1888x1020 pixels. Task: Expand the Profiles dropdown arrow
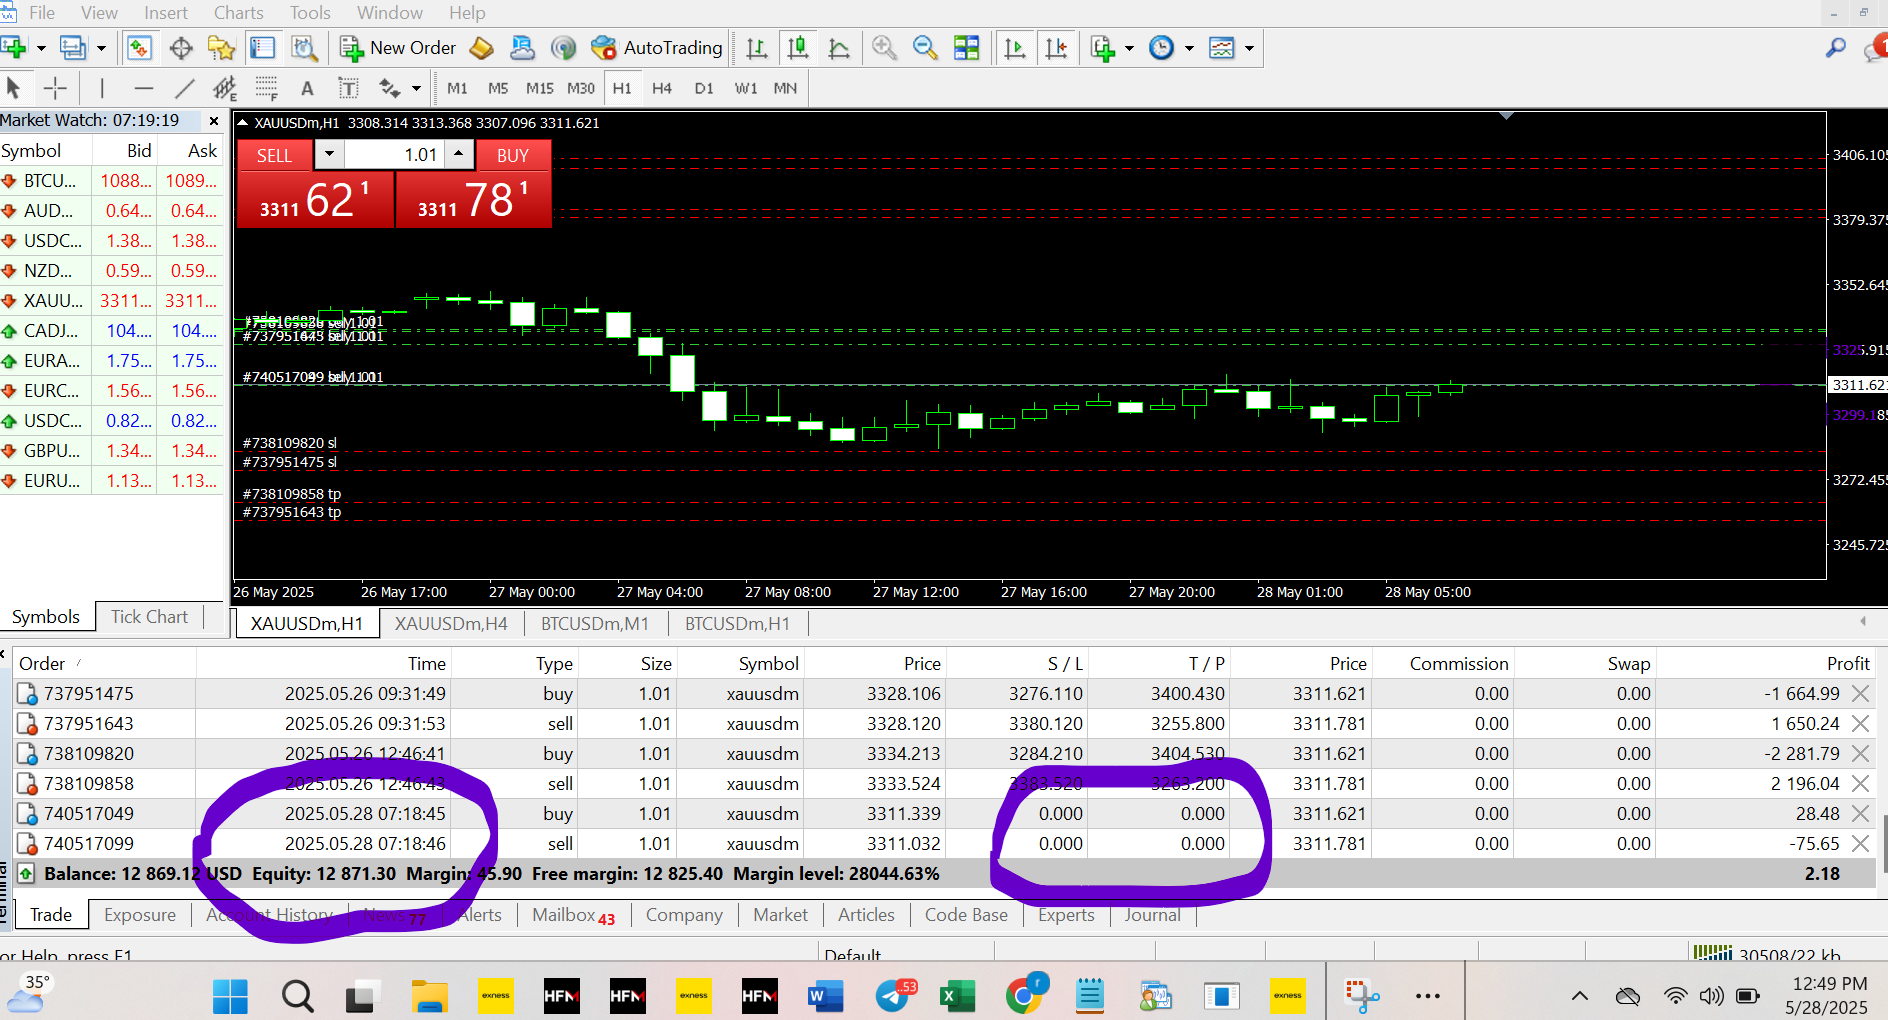(101, 48)
